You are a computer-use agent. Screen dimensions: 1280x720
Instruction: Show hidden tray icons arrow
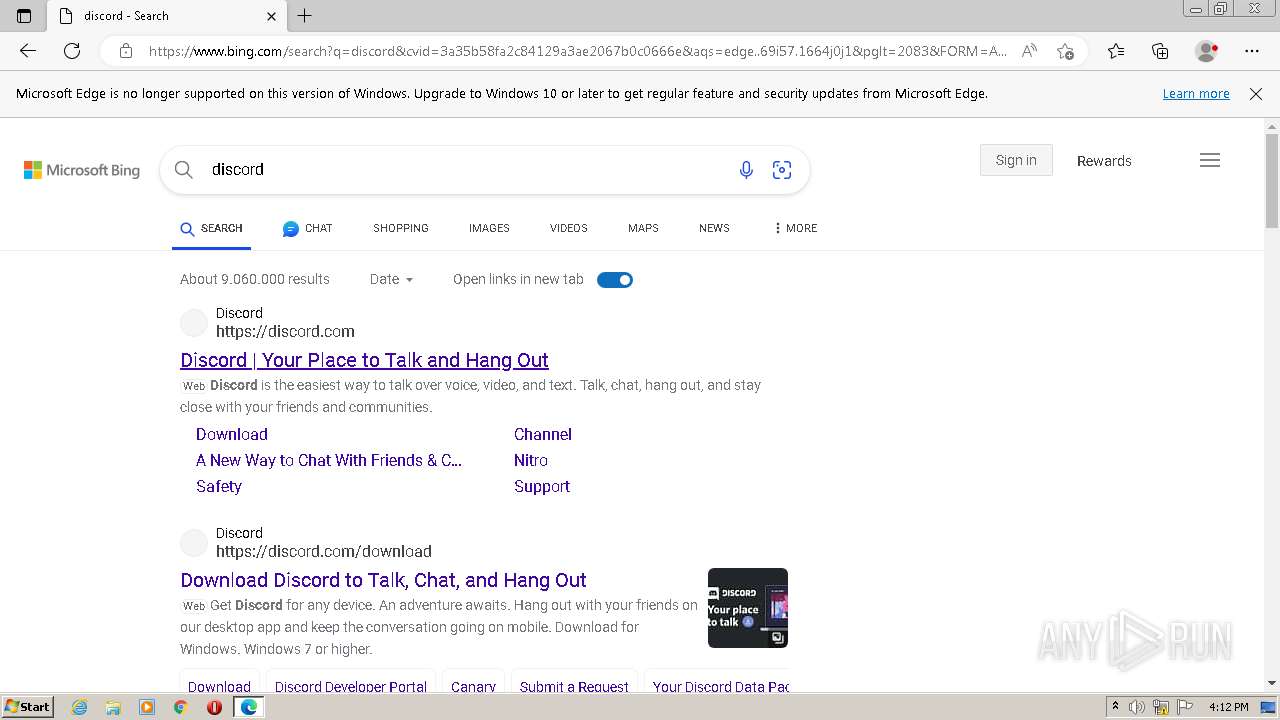[x=1115, y=707]
